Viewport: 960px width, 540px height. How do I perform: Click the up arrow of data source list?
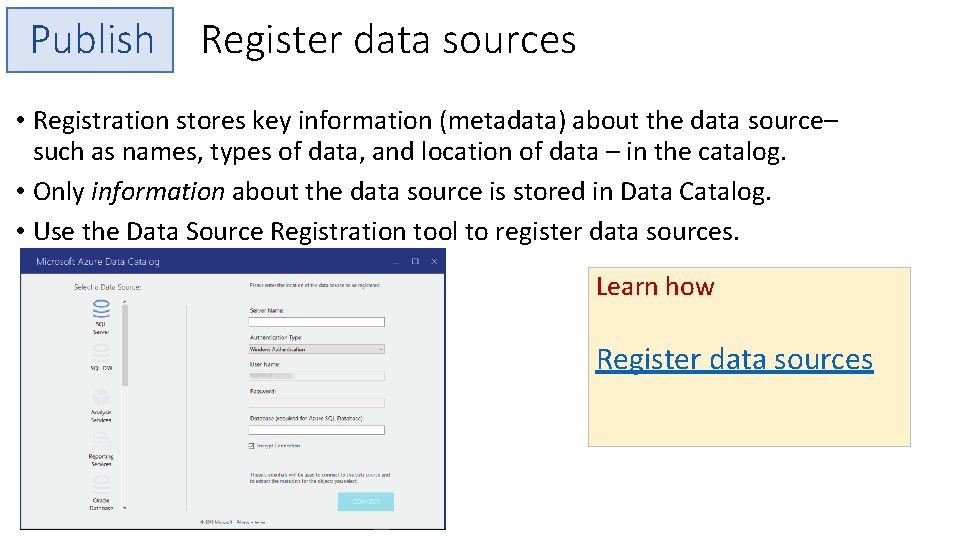pos(125,302)
